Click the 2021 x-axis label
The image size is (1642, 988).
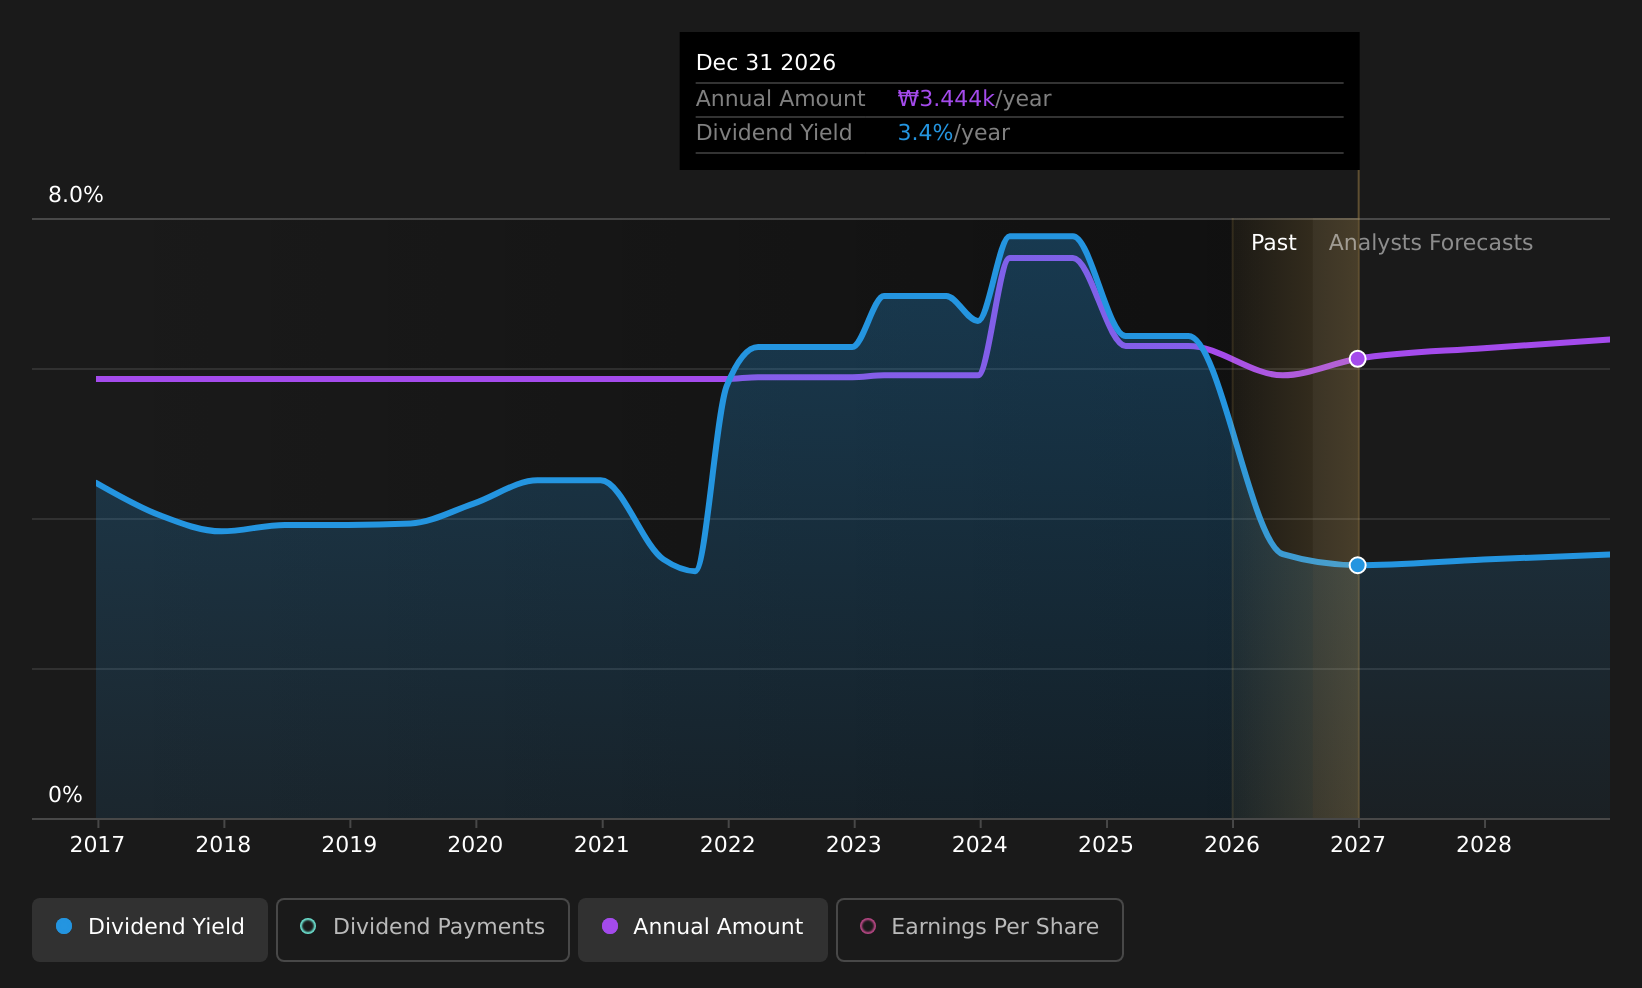tap(601, 845)
